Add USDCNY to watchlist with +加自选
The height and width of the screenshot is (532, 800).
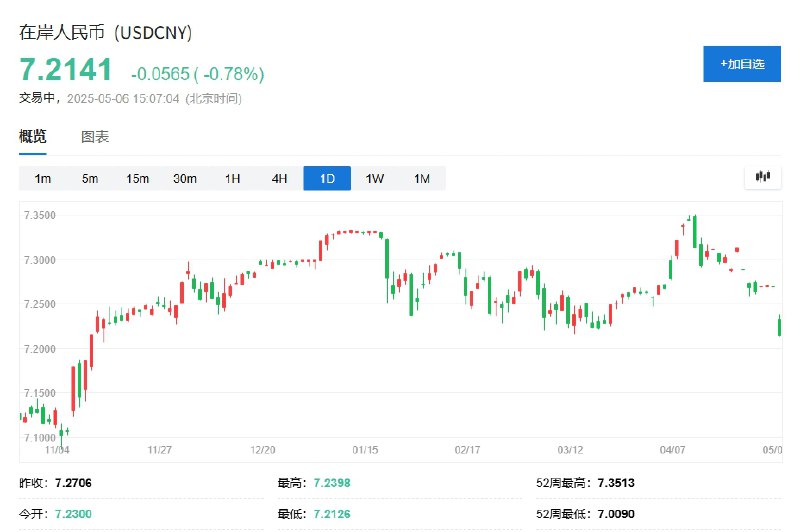coord(742,64)
